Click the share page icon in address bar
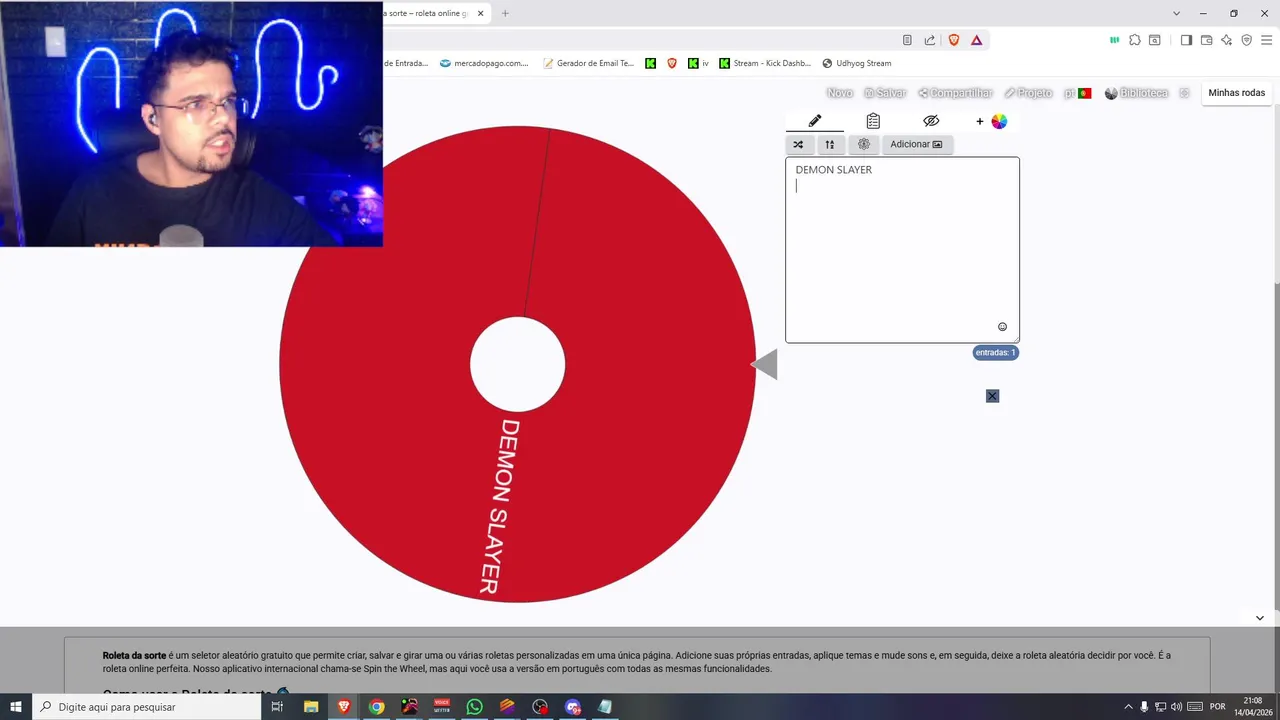This screenshot has height=720, width=1280. 930,40
